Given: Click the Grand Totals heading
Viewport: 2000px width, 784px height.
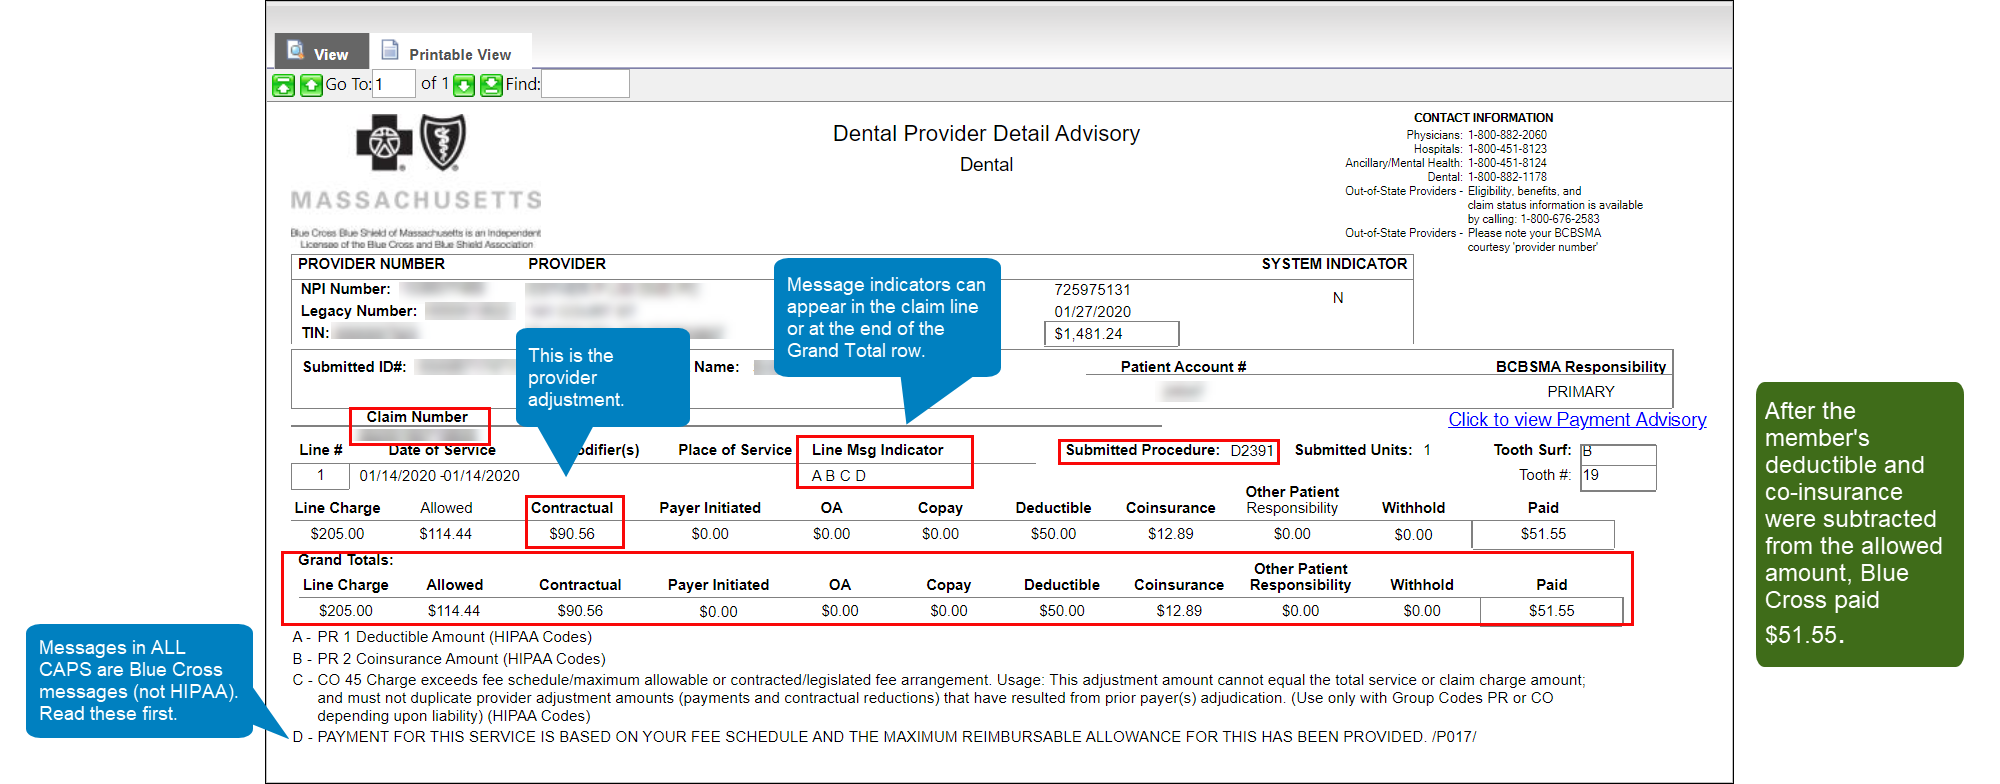Looking at the screenshot, I should click(x=346, y=560).
